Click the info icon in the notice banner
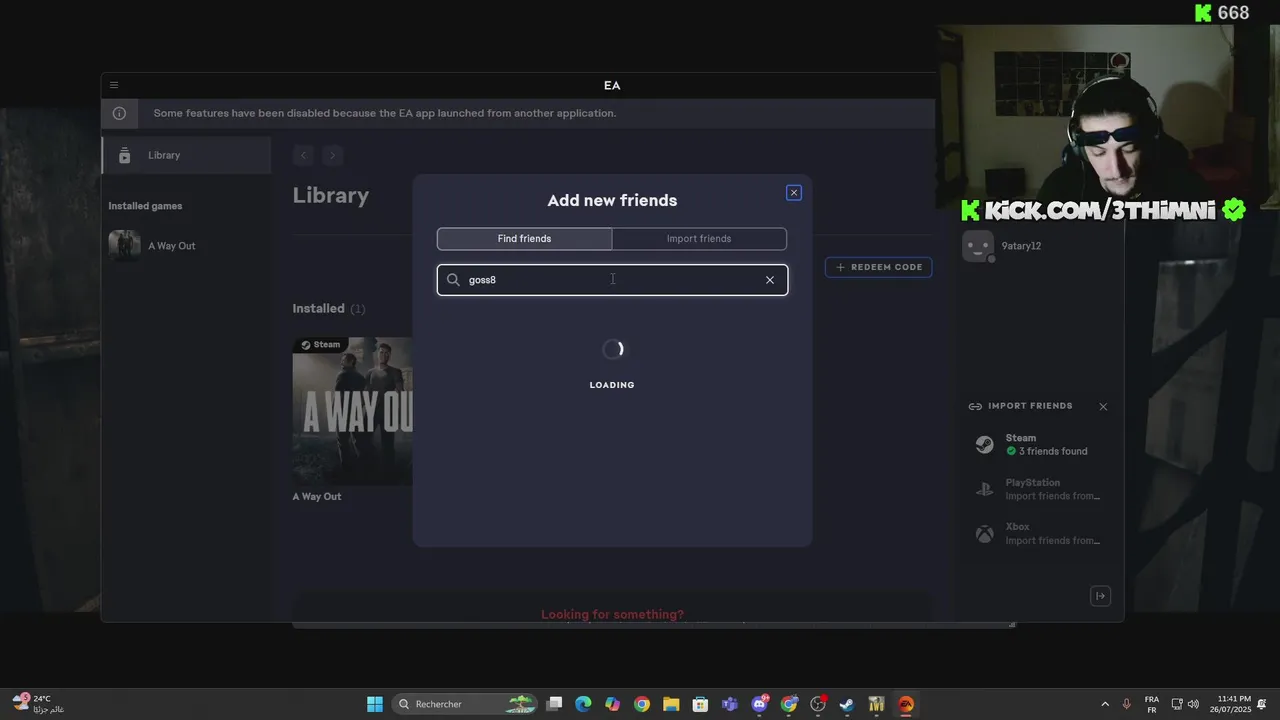Viewport: 1280px width, 720px height. pos(119,113)
